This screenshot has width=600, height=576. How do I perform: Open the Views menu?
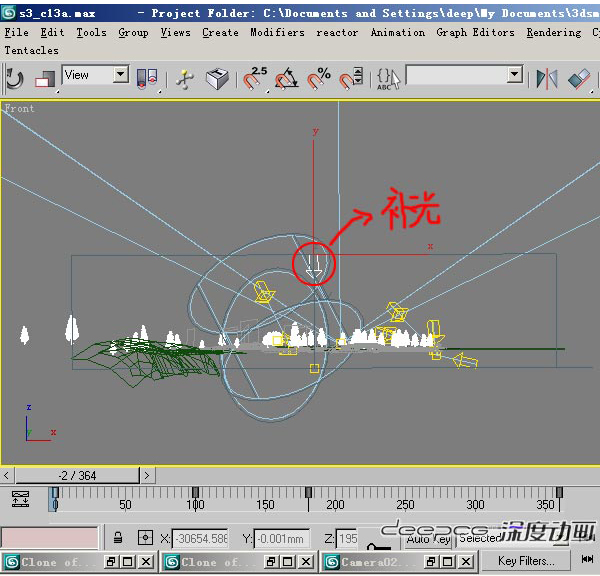click(x=175, y=33)
